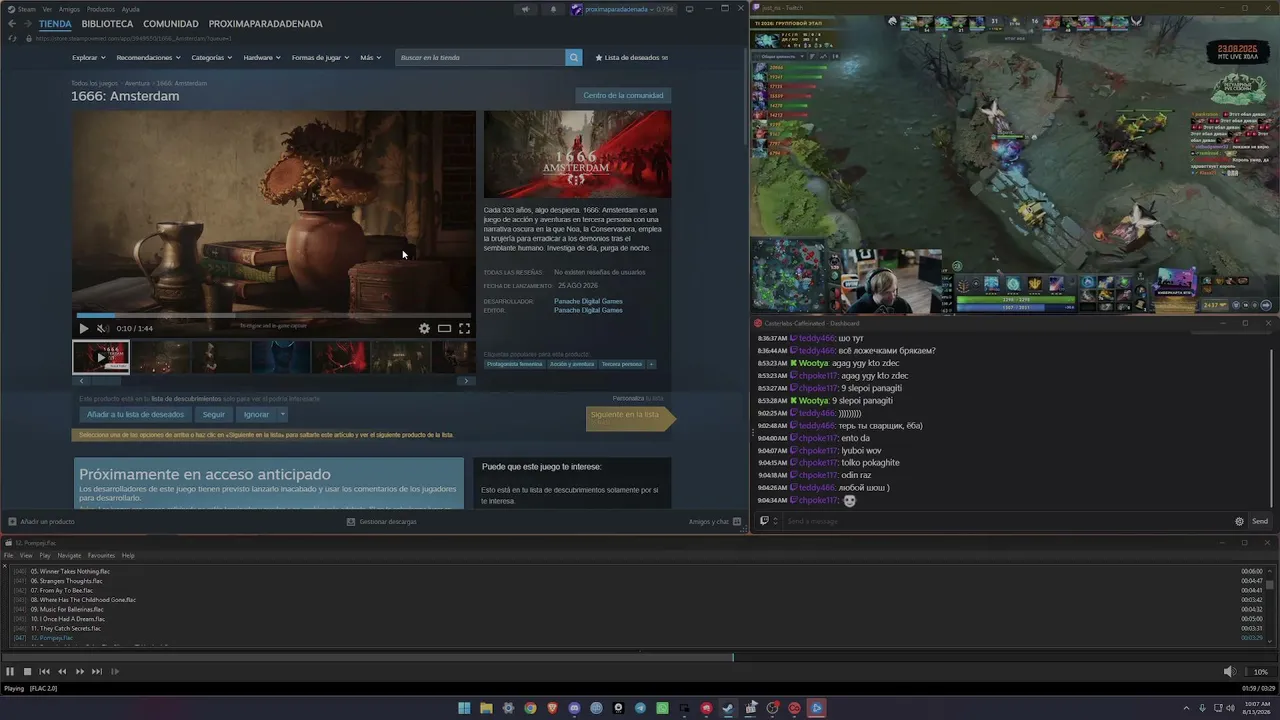Screen dimensions: 1280x720
Task: Type a message in Twitch chat box
Action: (x=1006, y=521)
